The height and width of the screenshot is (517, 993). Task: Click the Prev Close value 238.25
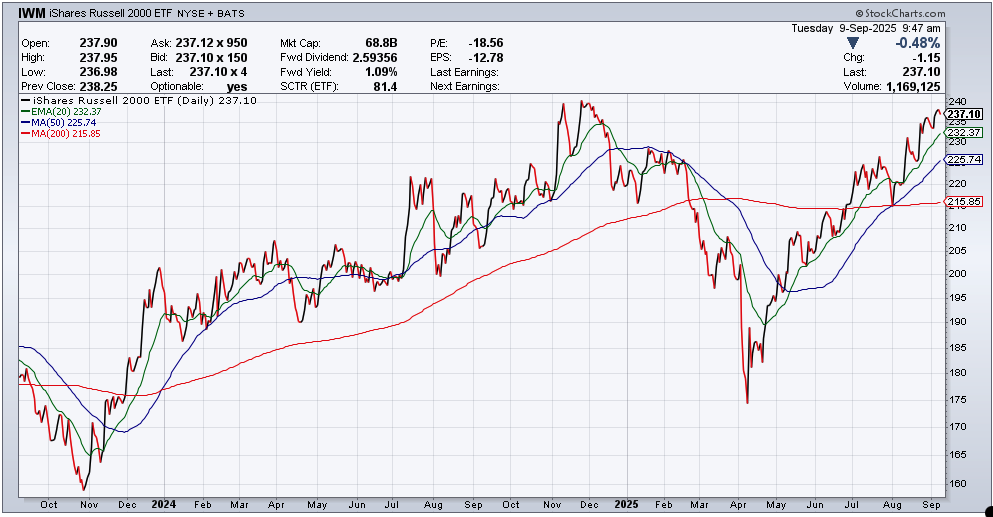pyautogui.click(x=98, y=87)
